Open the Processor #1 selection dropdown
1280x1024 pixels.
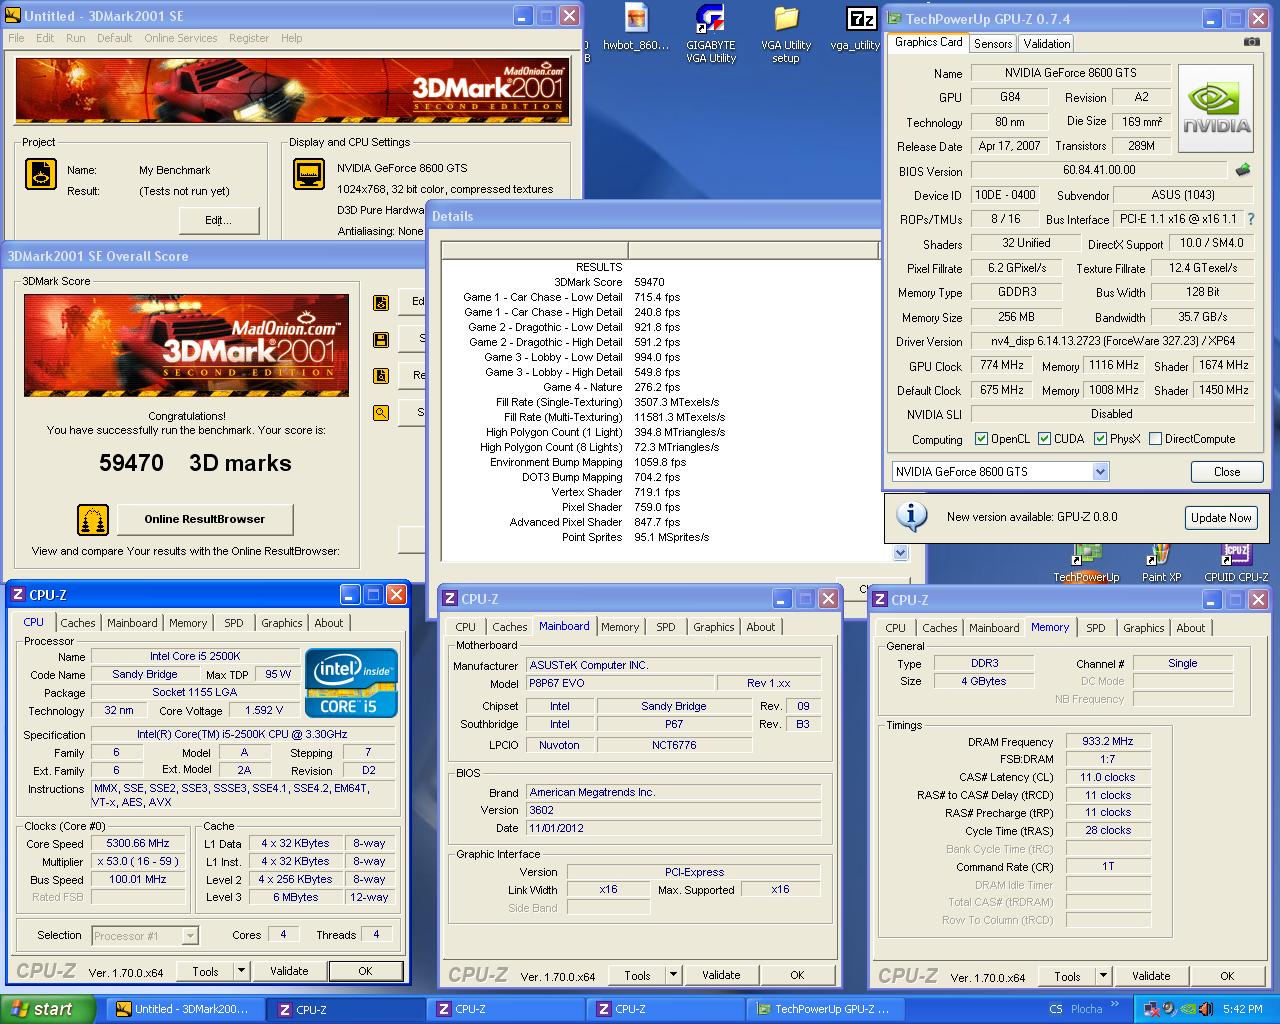point(190,936)
